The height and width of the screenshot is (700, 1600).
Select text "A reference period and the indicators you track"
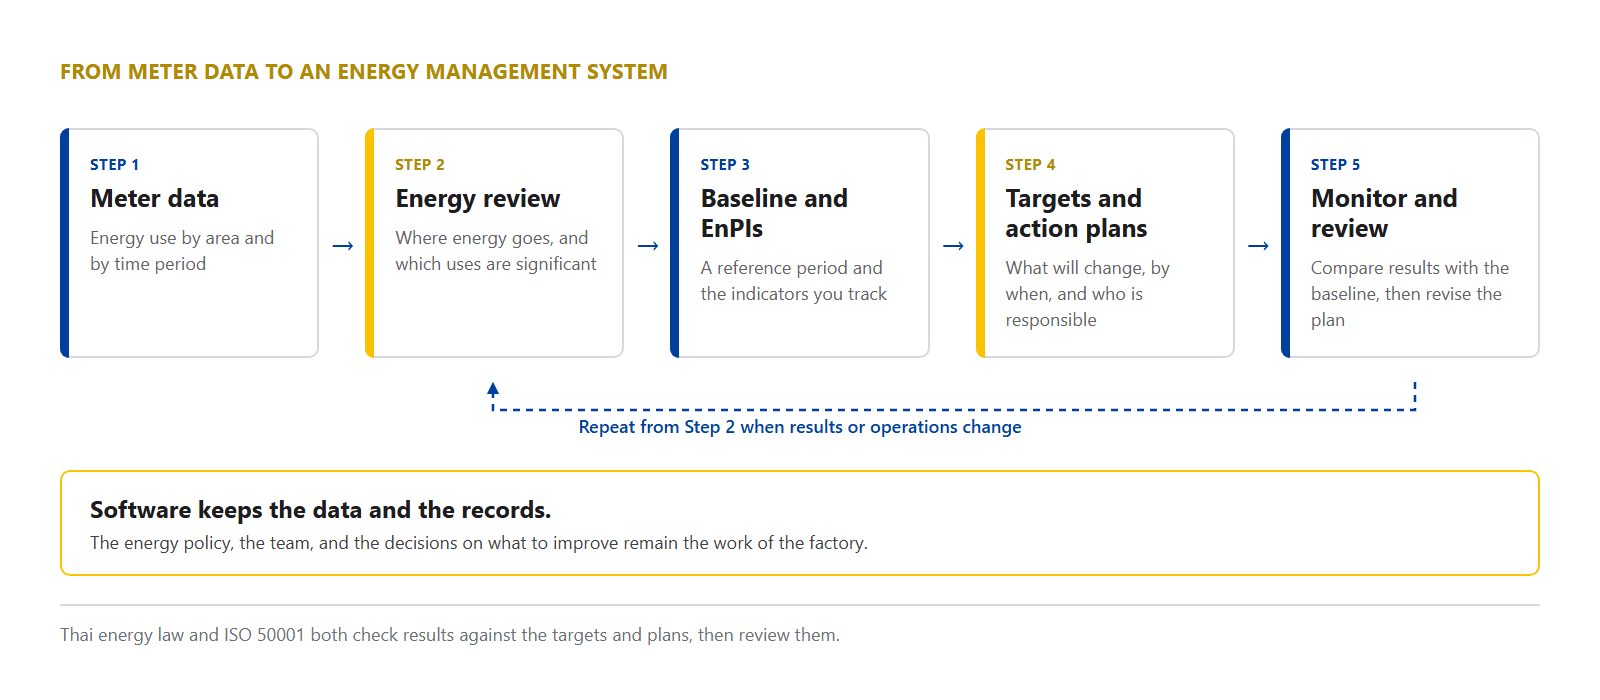[794, 281]
